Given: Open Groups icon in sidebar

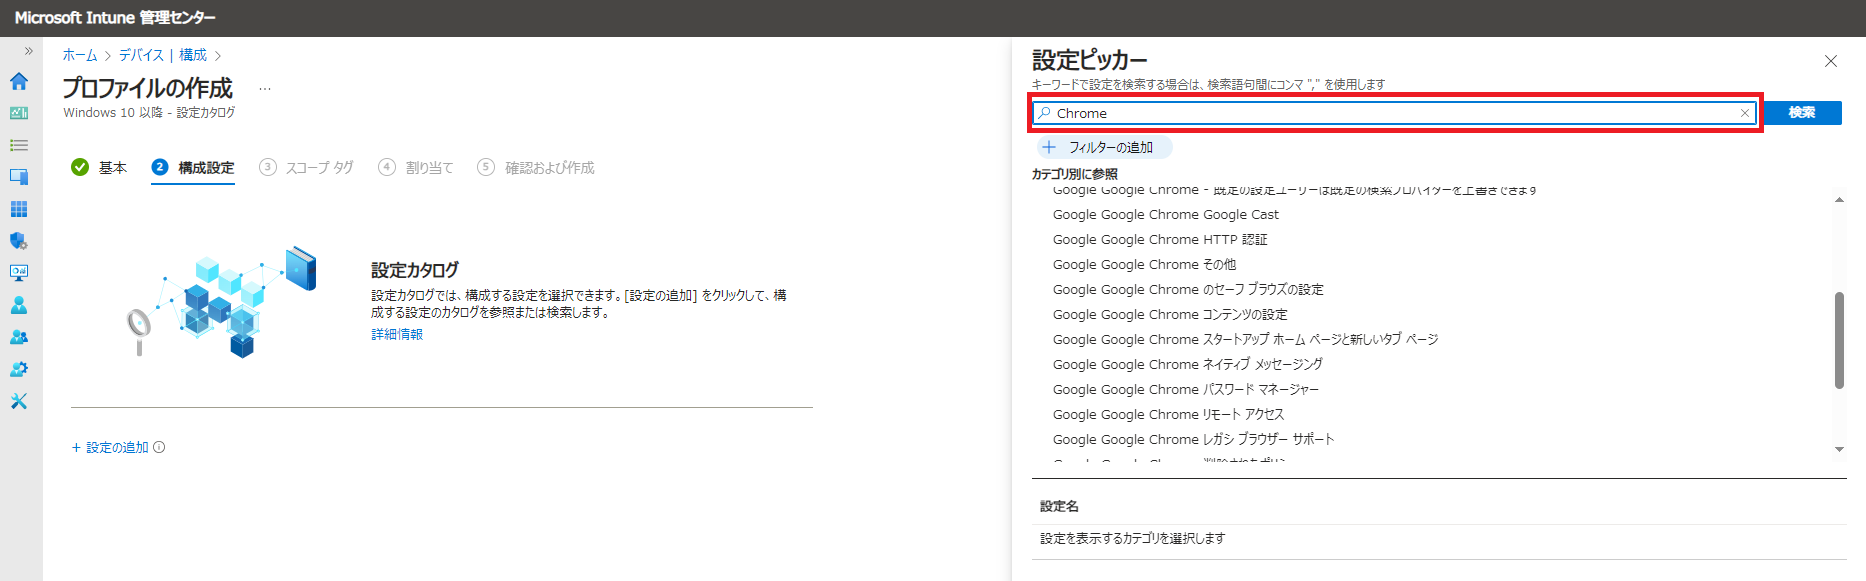Looking at the screenshot, I should point(18,337).
